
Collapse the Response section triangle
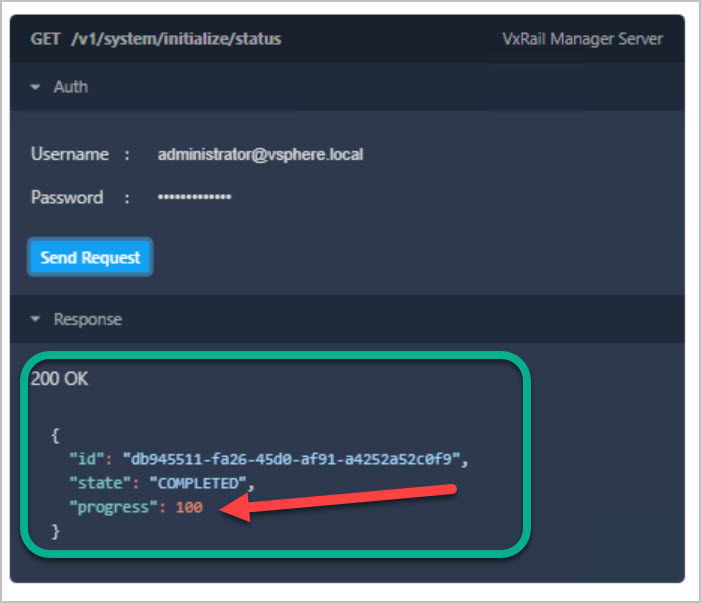click(x=36, y=320)
